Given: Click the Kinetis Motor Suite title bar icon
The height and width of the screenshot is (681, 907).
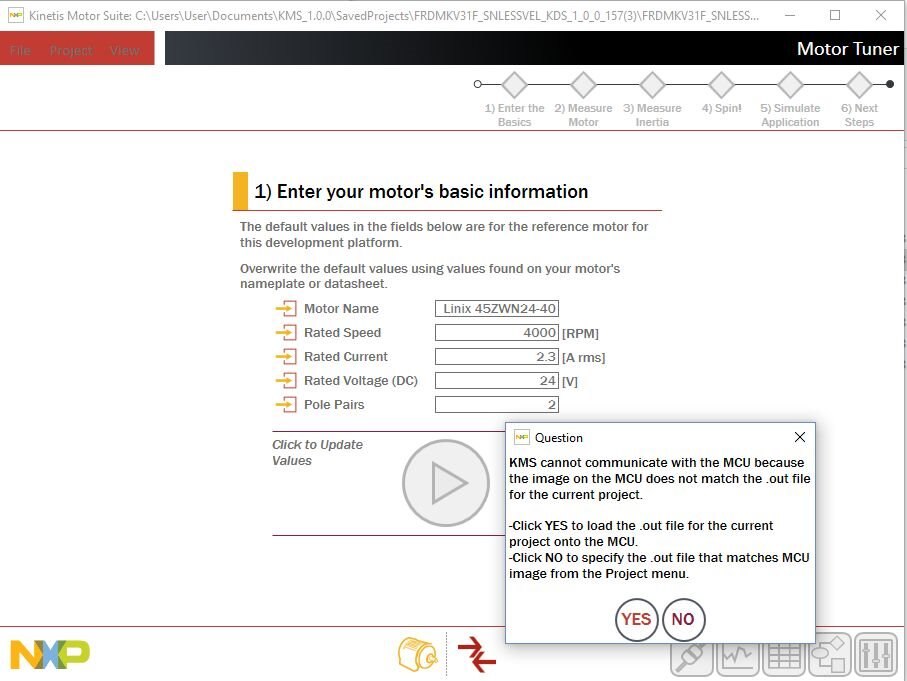Looking at the screenshot, I should (16, 15).
